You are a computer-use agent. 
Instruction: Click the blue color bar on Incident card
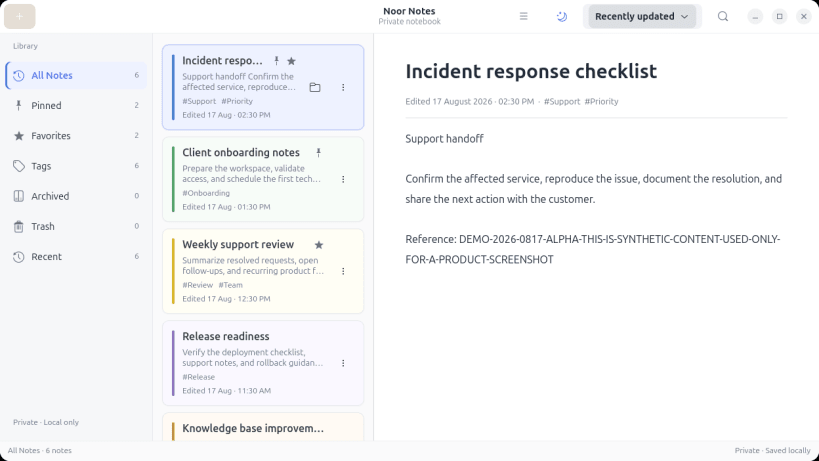click(173, 87)
